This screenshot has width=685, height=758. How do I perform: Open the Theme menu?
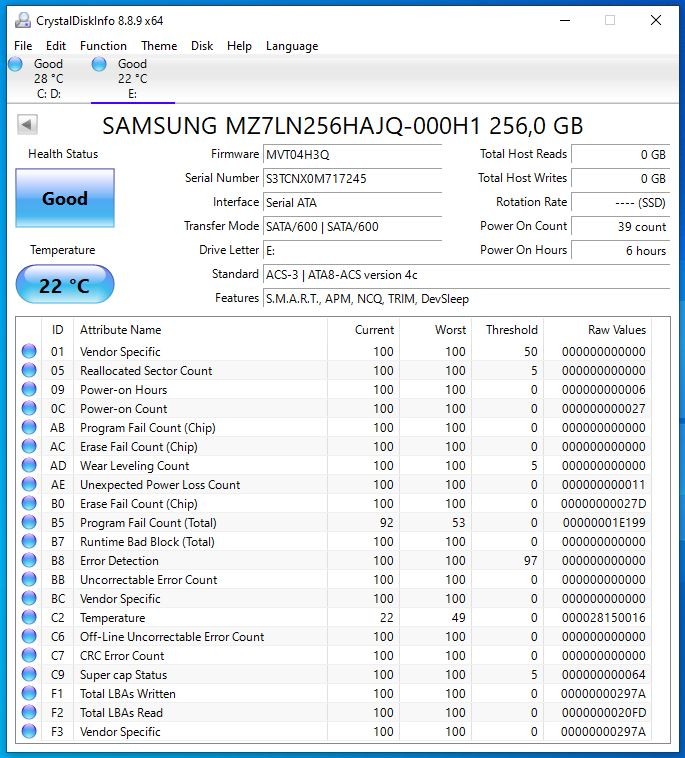point(159,46)
